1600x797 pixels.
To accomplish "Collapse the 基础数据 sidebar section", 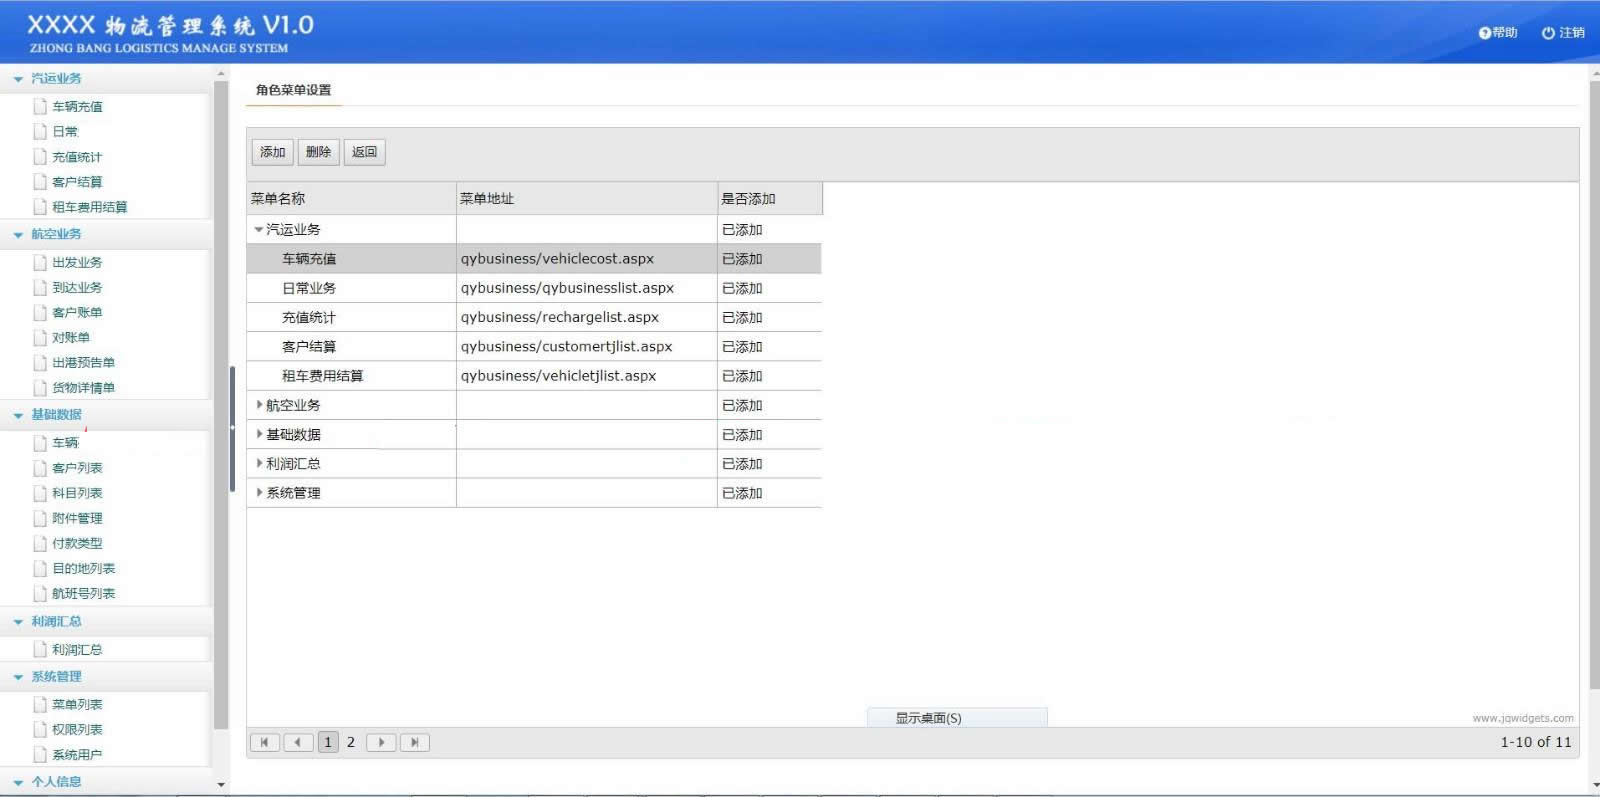I will [x=18, y=415].
